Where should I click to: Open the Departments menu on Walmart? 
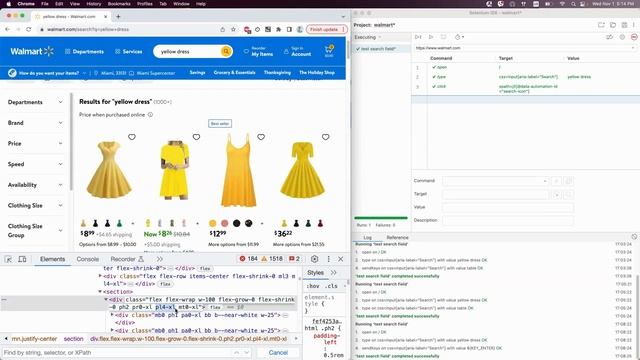[84, 51]
